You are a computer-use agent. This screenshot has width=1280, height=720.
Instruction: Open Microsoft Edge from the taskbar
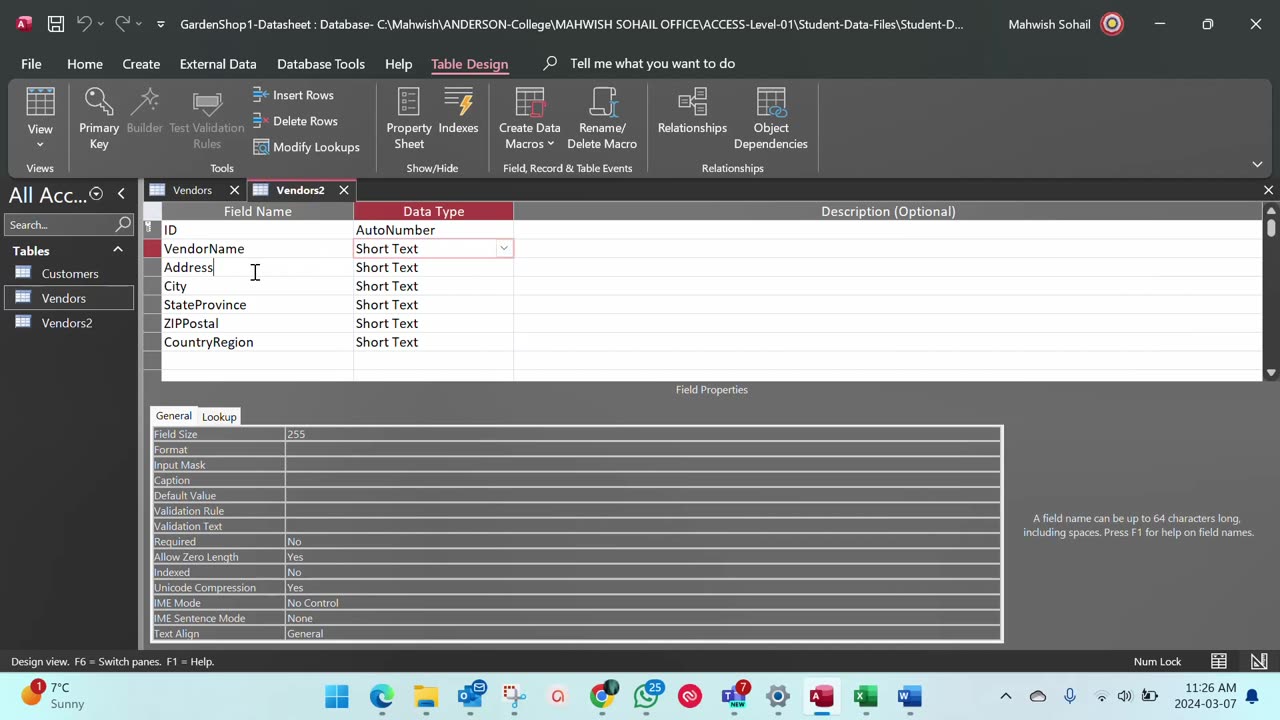[382, 696]
